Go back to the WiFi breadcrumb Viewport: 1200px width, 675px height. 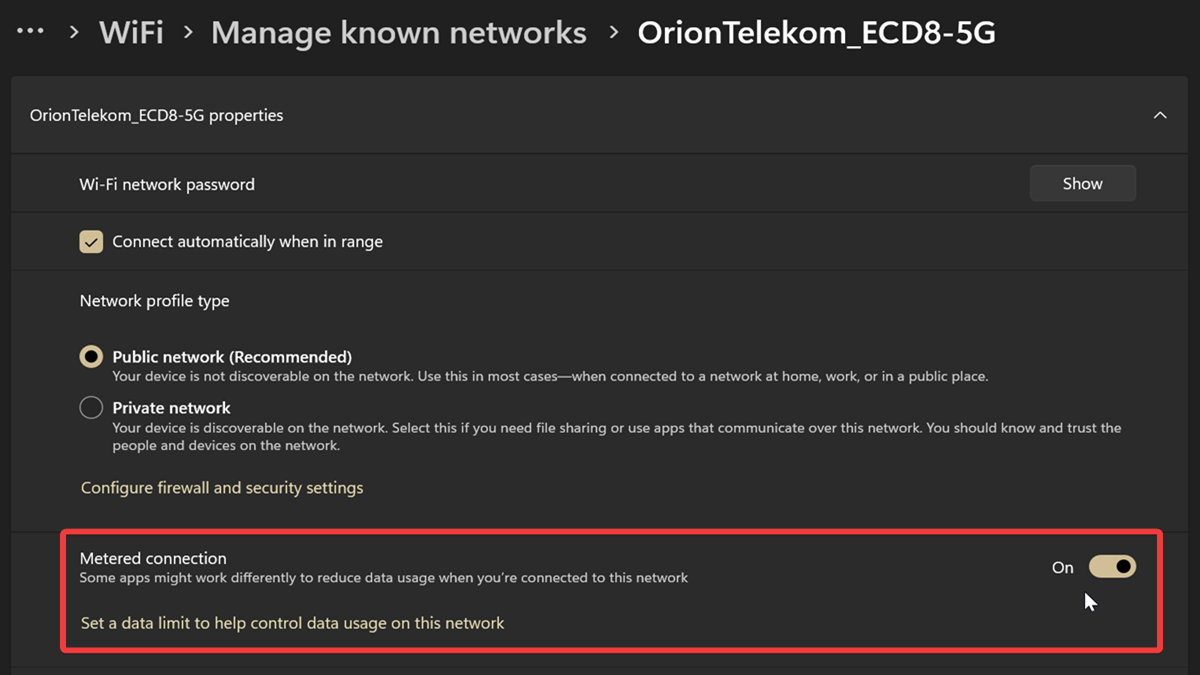click(131, 33)
